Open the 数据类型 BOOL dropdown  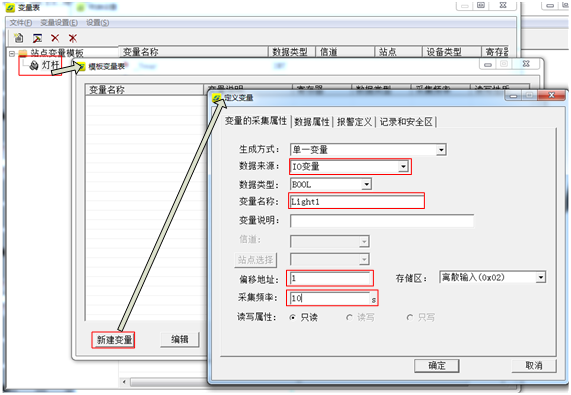tap(366, 185)
